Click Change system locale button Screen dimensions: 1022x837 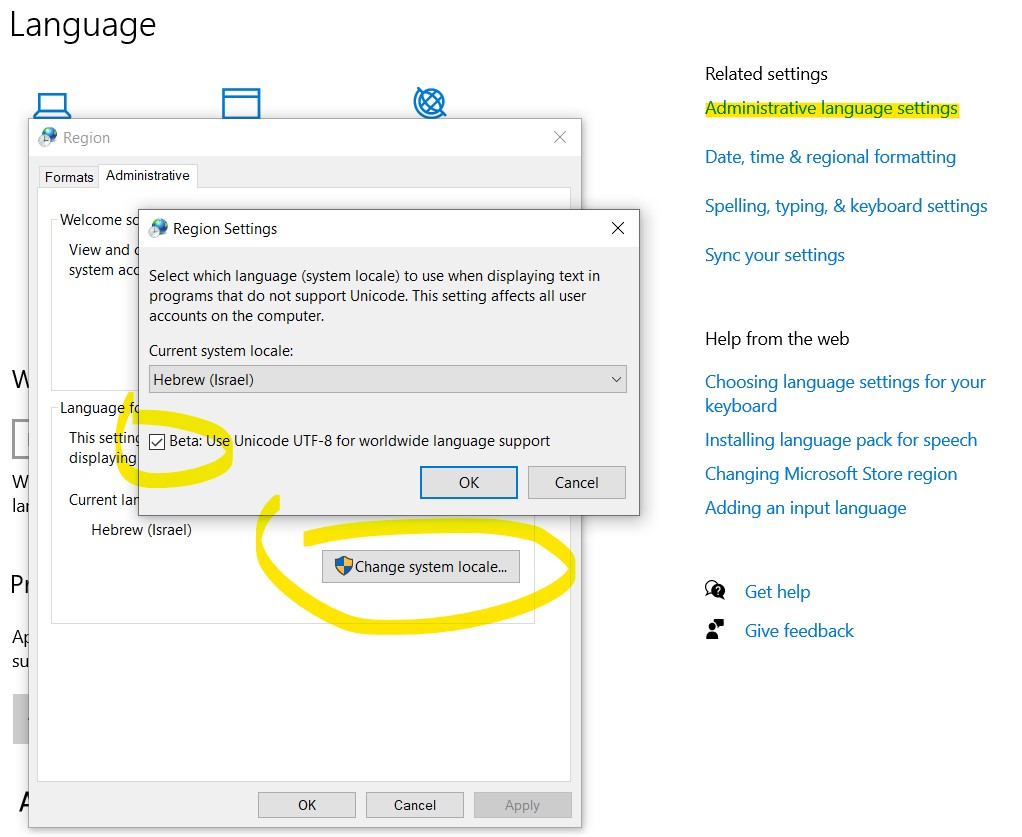tap(421, 566)
